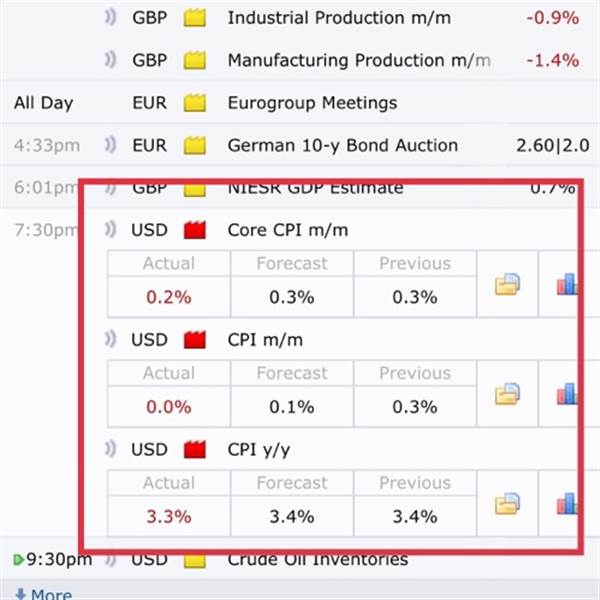Click red impact icon beside CPI y/y
The width and height of the screenshot is (600, 600).
194,450
